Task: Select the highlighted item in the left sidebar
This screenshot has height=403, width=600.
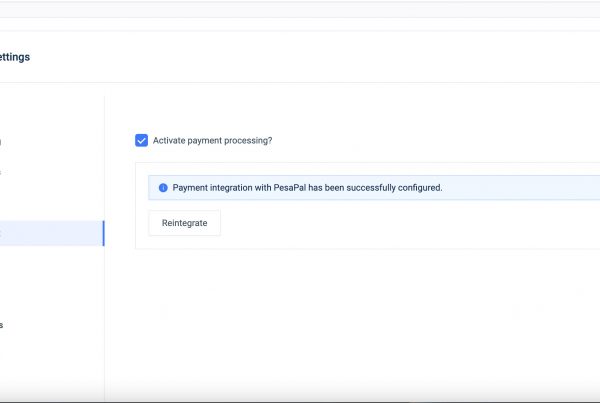Action: (50, 233)
